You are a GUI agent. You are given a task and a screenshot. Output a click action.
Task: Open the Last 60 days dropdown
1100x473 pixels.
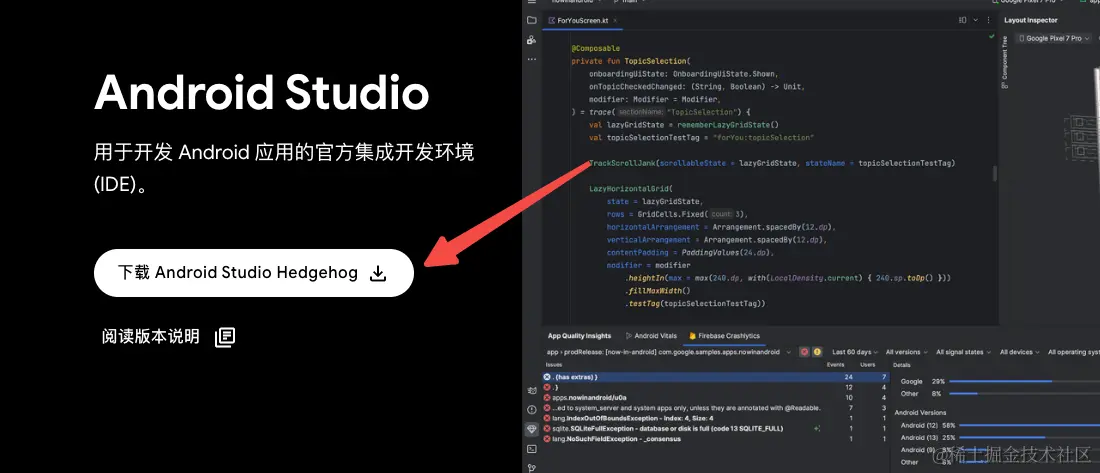pyautogui.click(x=854, y=352)
